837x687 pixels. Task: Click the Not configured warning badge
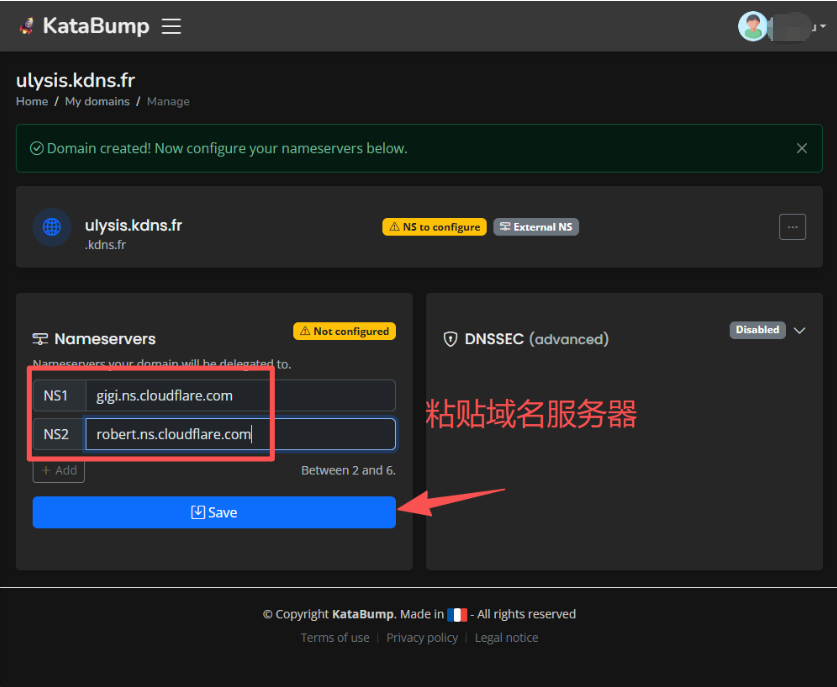pos(344,331)
